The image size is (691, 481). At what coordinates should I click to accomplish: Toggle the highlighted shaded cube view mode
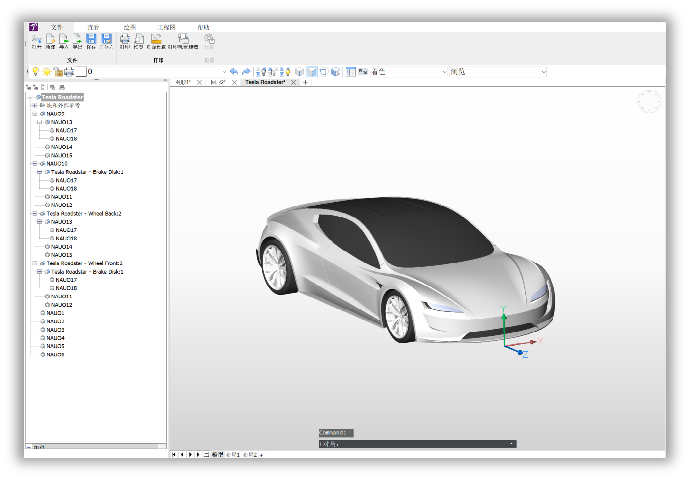point(312,71)
